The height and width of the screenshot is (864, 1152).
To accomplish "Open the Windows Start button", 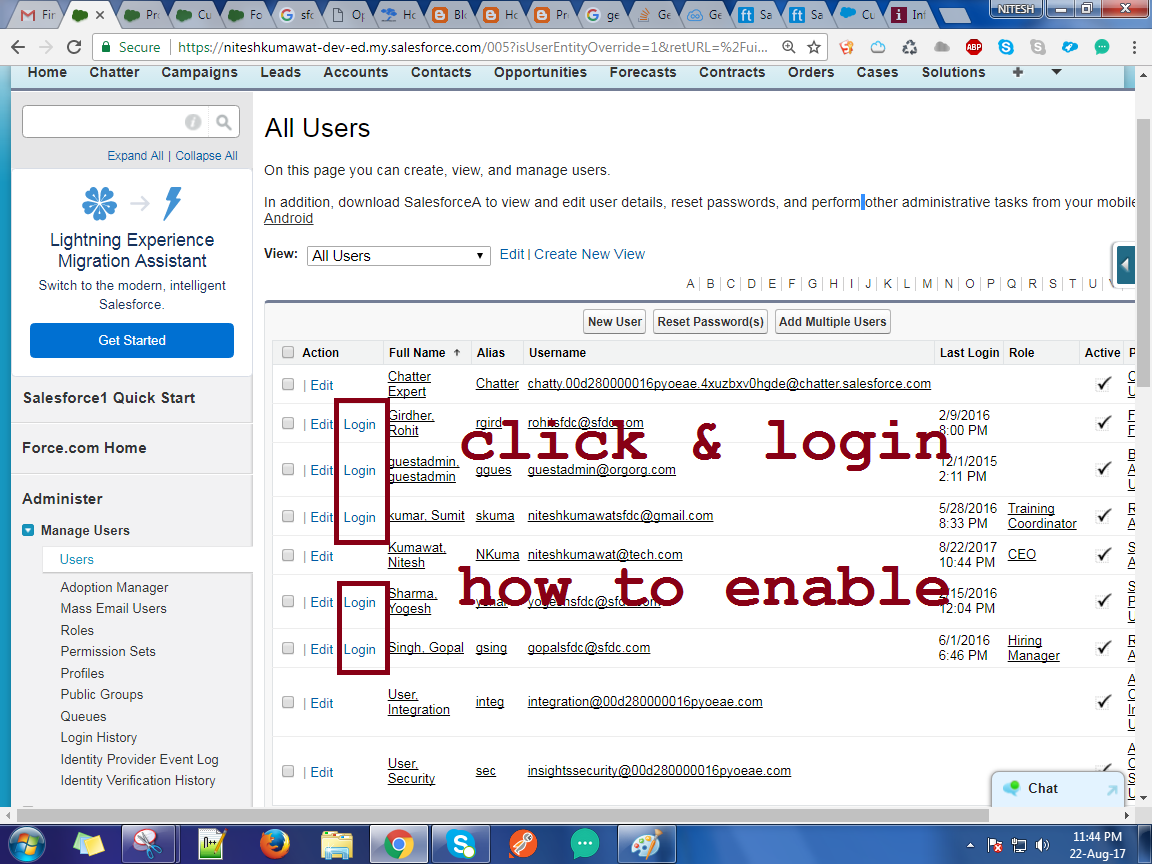I will [26, 844].
